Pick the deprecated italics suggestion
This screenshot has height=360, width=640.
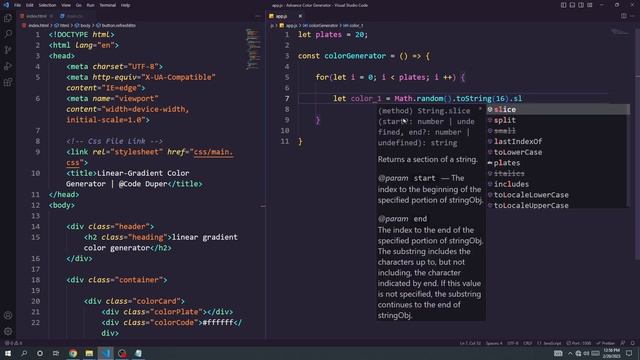(x=557, y=173)
